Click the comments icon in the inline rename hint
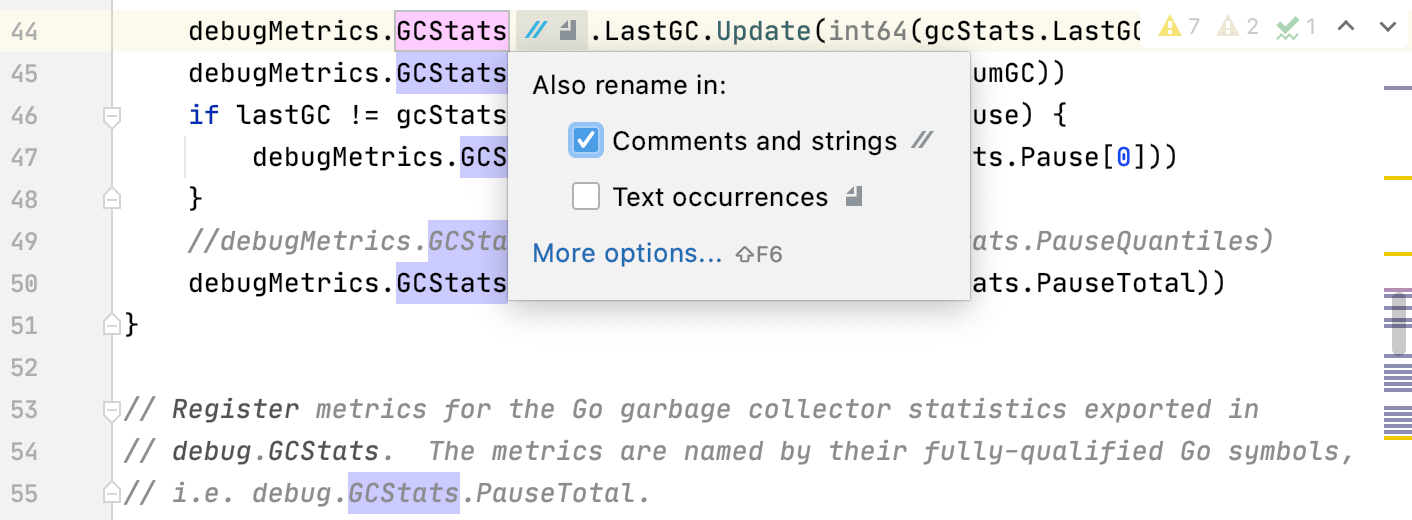This screenshot has height=520, width=1412. (536, 32)
